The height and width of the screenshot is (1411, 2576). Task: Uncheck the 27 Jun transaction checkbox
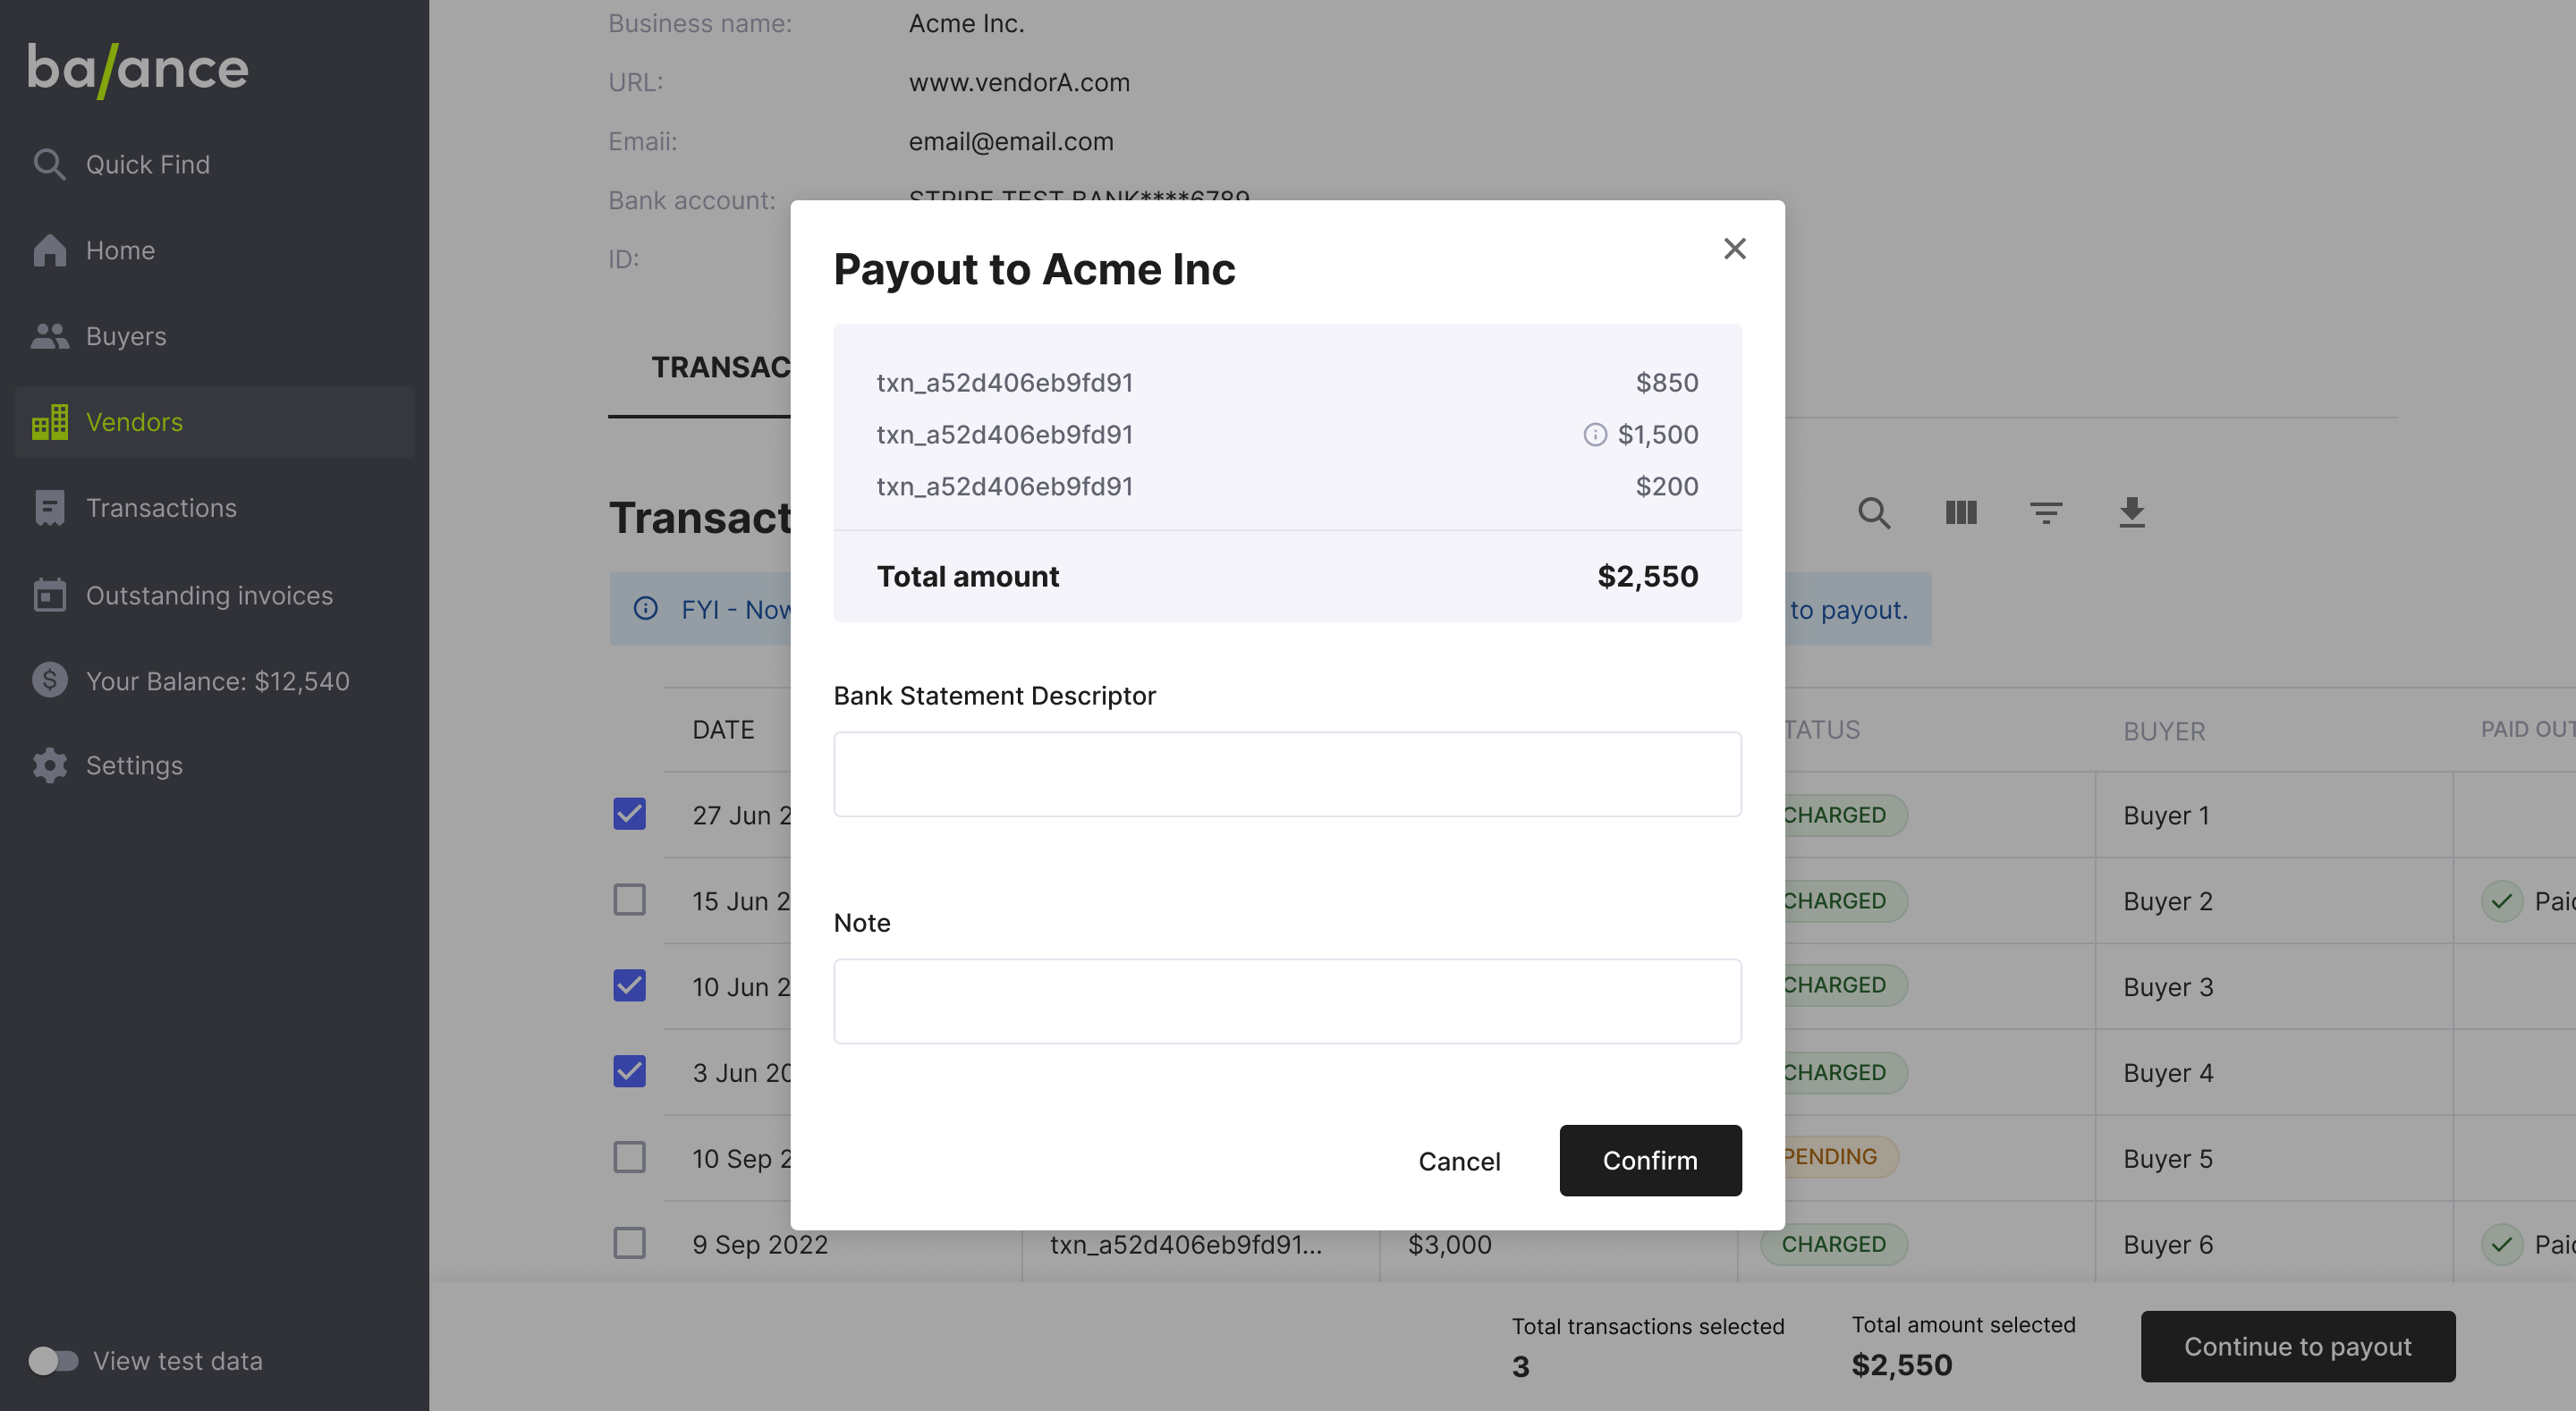(629, 814)
